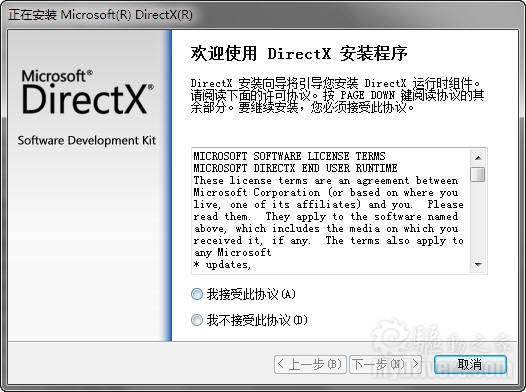Click the license scrollbar thumb
The image size is (526, 392).
point(478,174)
